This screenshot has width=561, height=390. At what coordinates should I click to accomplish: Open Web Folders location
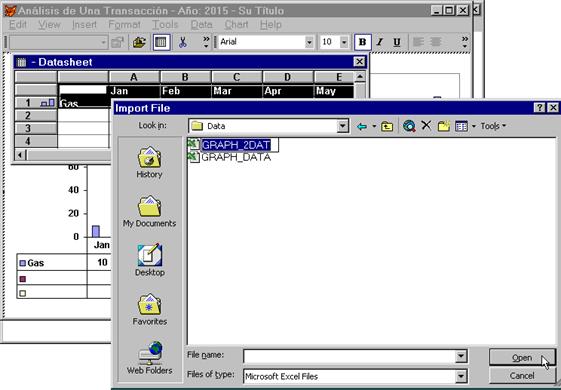coord(150,358)
